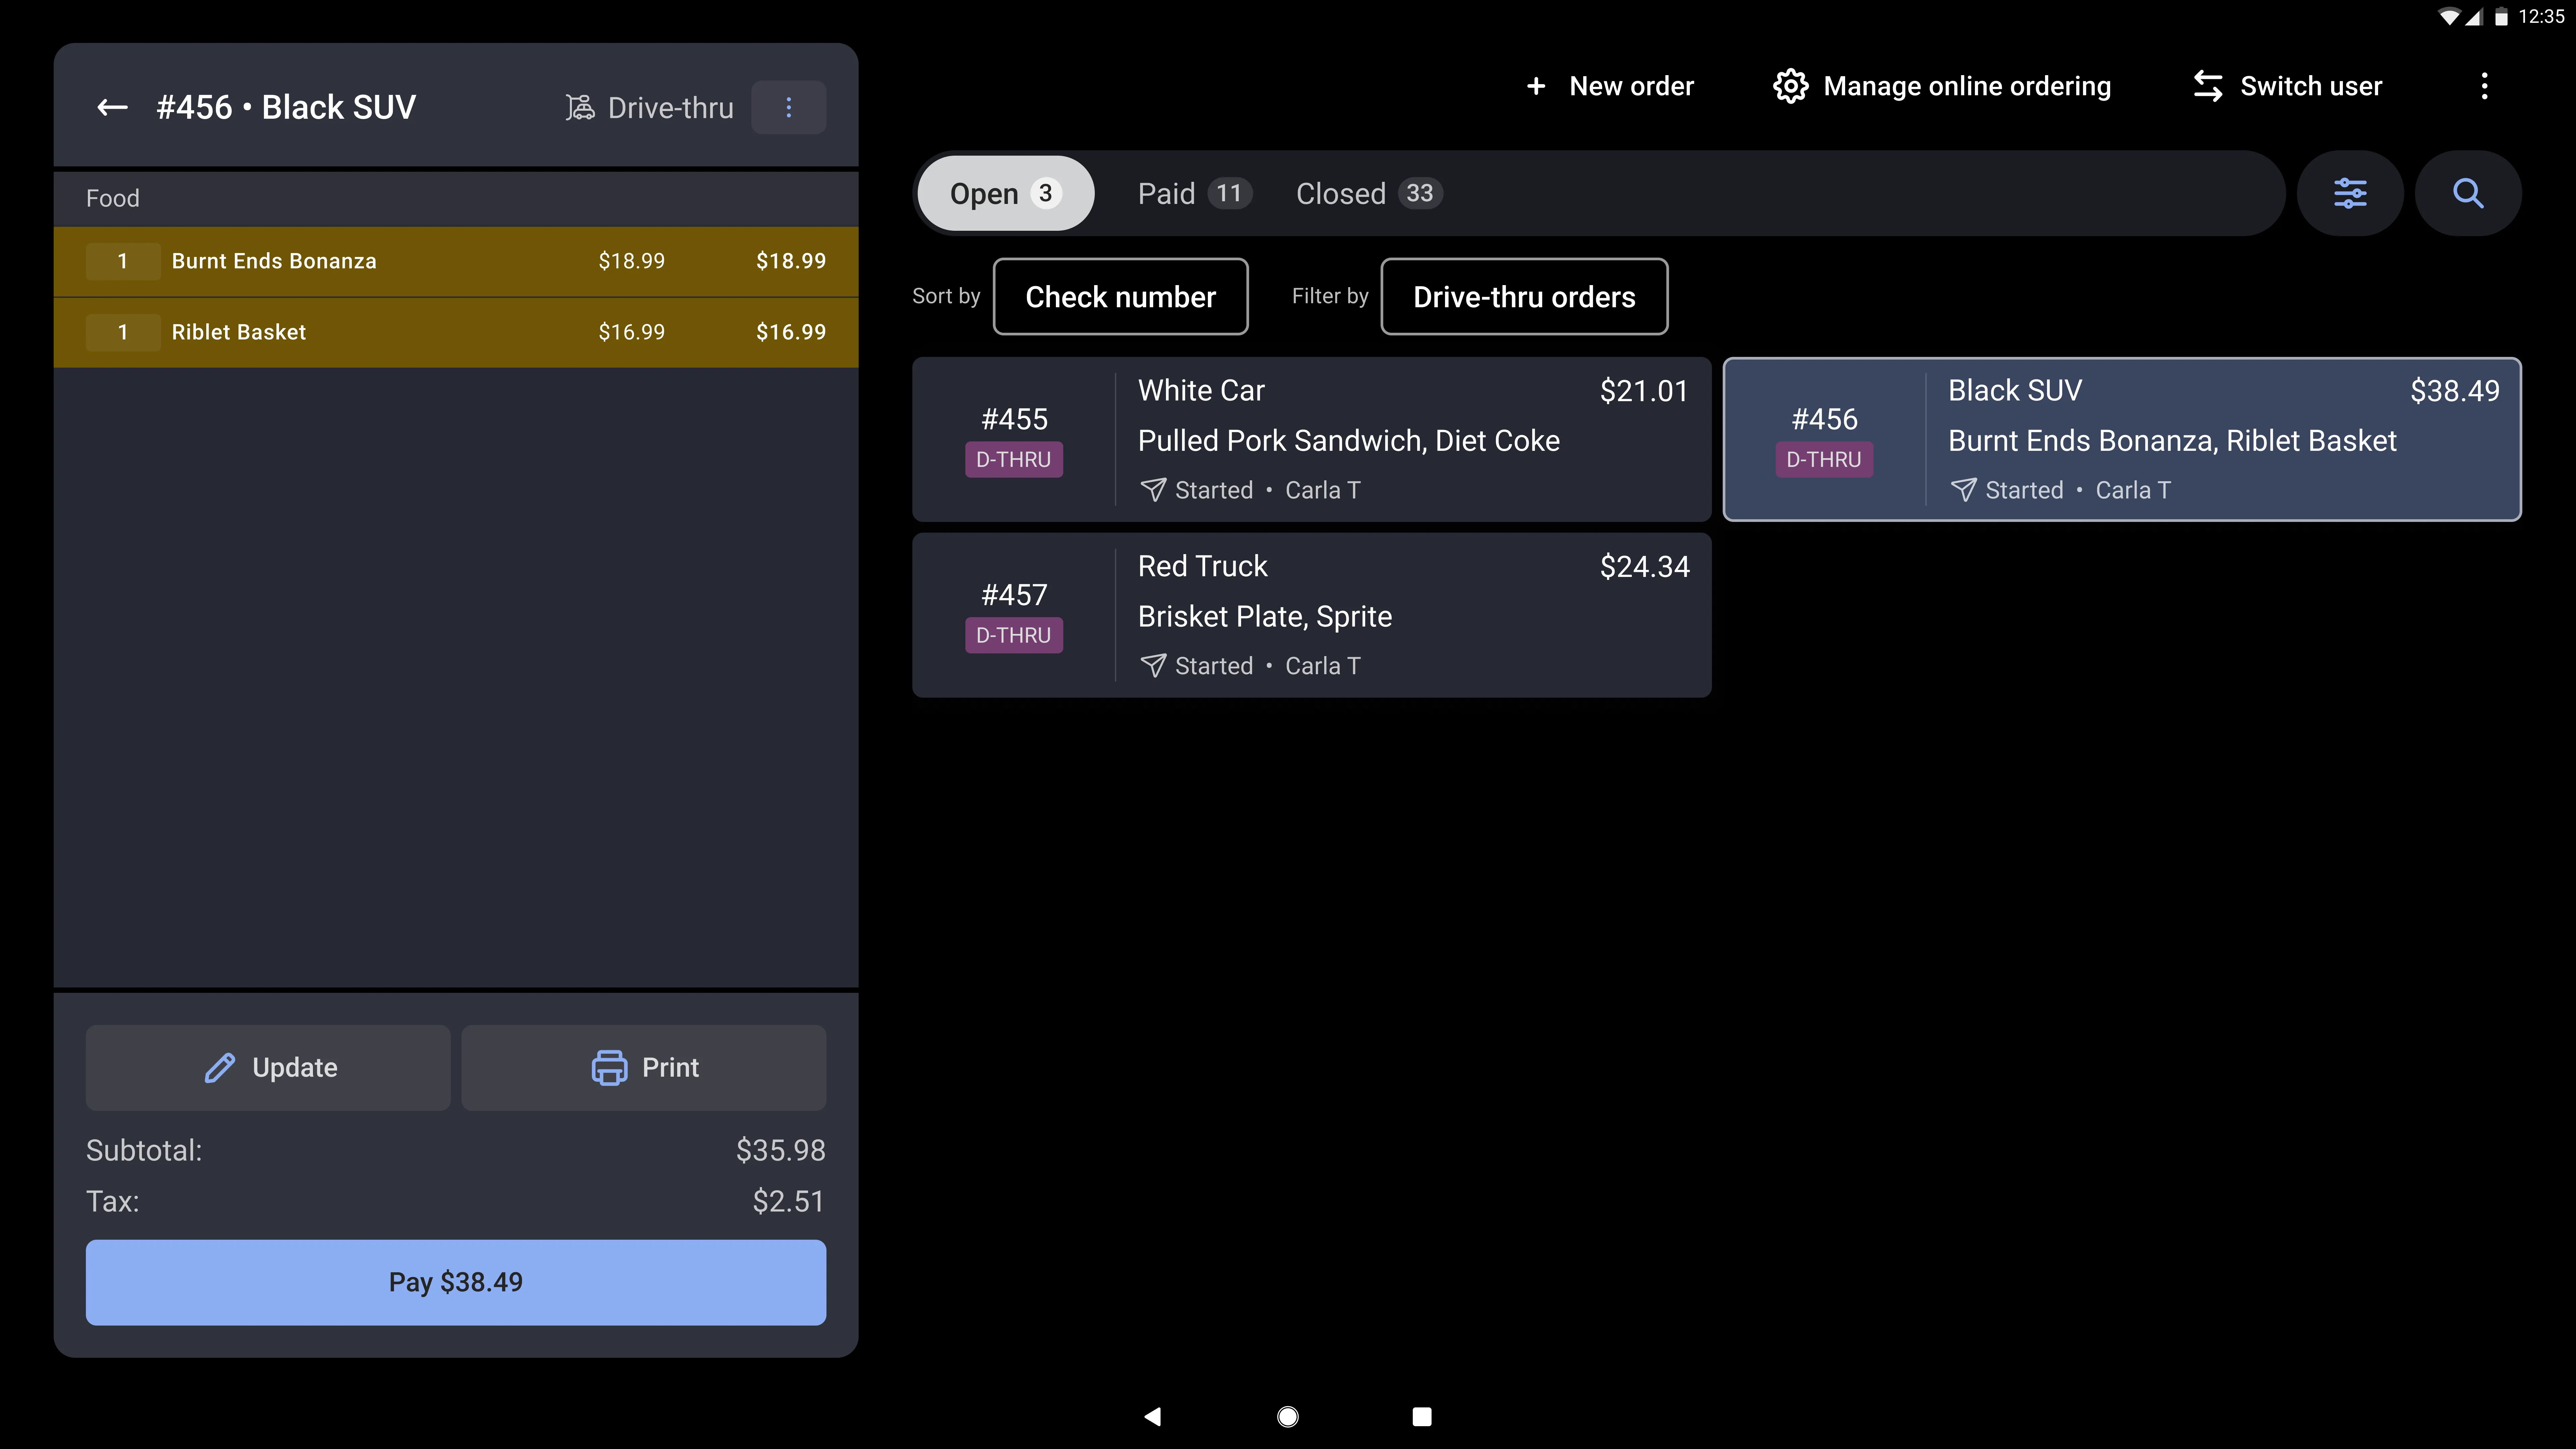Select the Riblet Basket line item
This screenshot has height=1449, width=2576.
(x=456, y=332)
